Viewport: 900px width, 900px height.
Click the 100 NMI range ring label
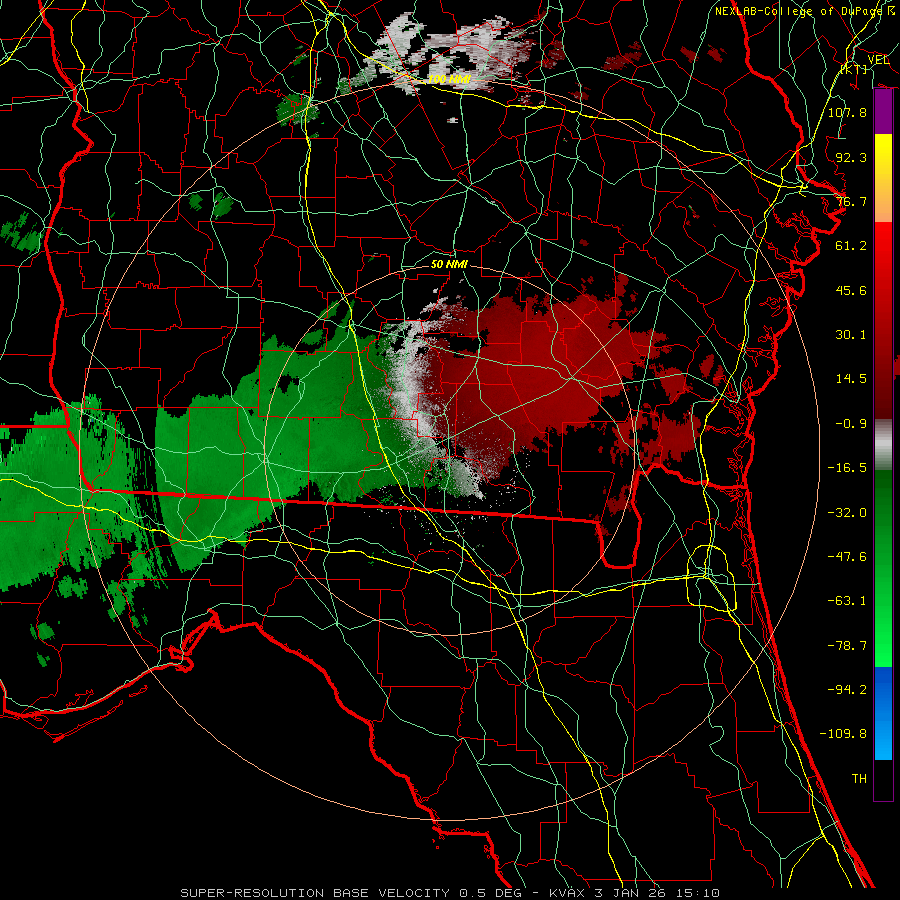pos(449,79)
